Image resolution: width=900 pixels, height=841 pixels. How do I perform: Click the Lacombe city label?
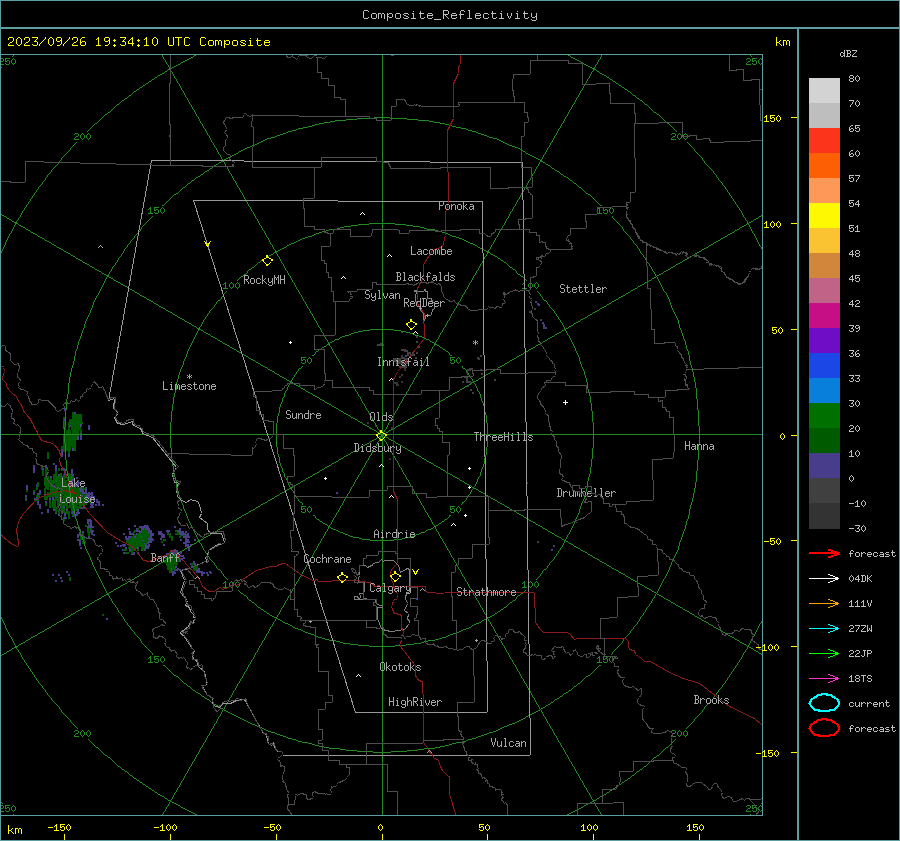(x=431, y=251)
